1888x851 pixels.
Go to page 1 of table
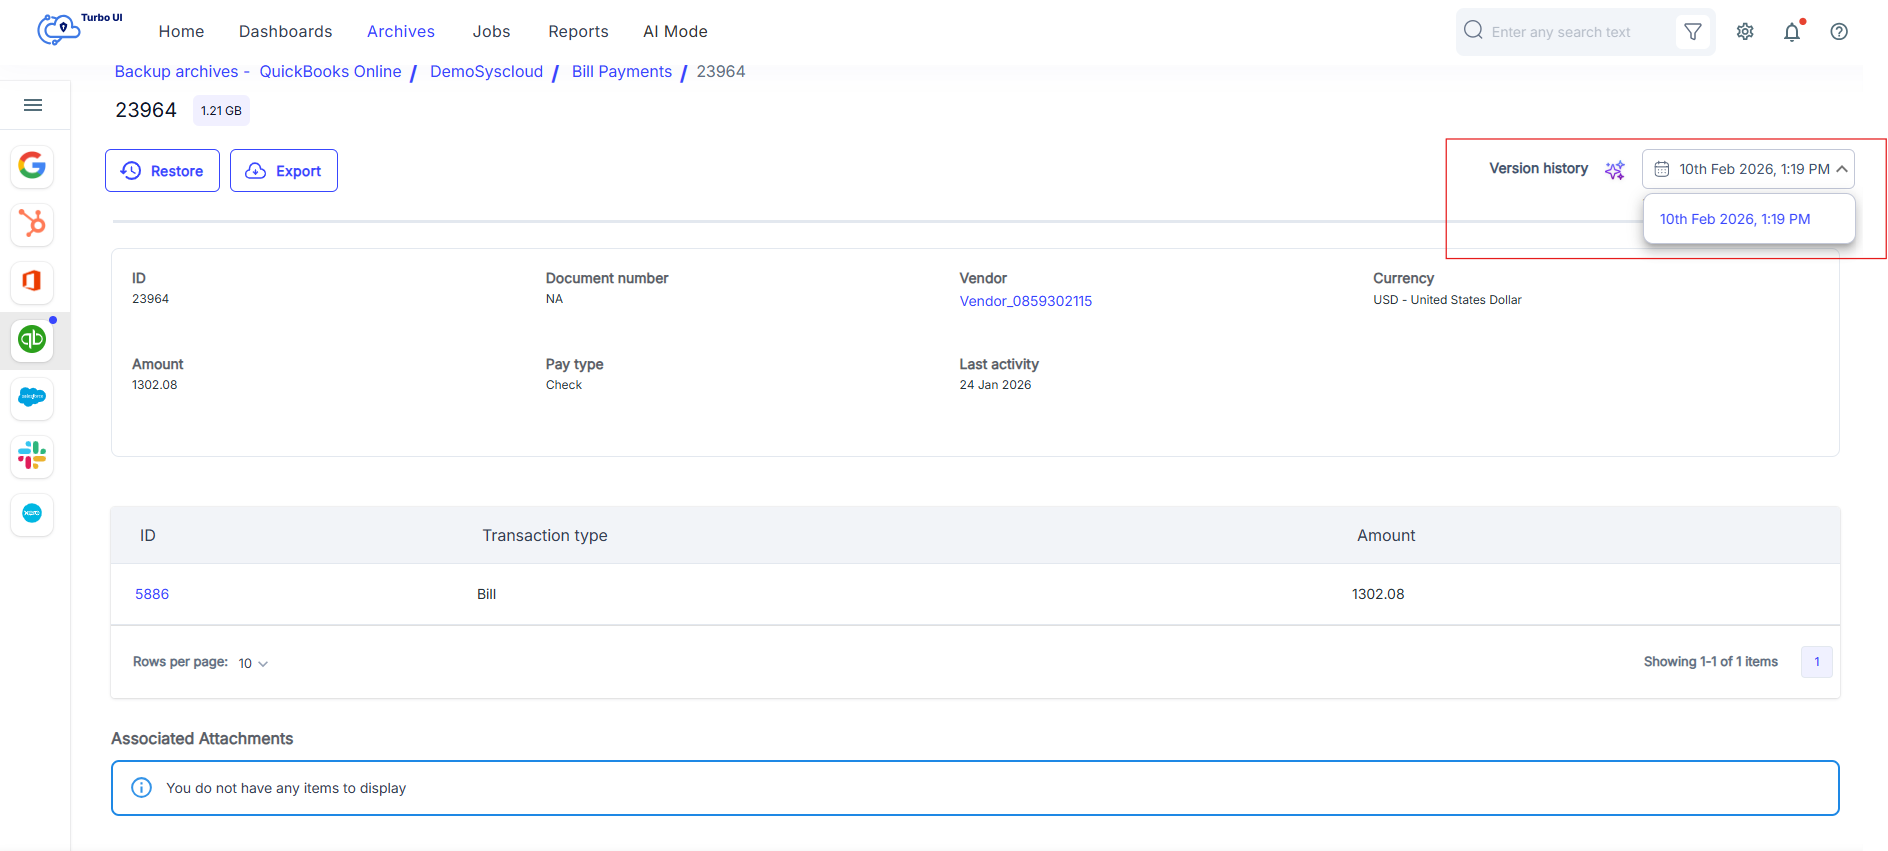click(1817, 662)
